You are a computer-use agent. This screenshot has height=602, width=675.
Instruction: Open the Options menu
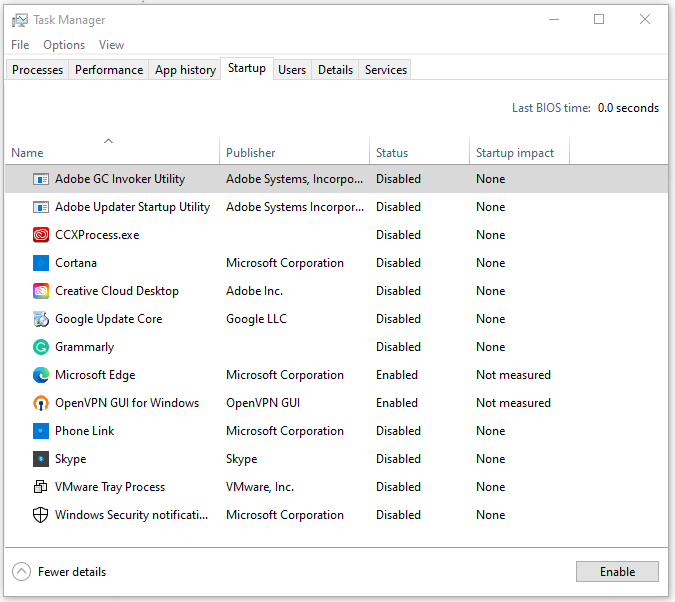pyautogui.click(x=64, y=45)
